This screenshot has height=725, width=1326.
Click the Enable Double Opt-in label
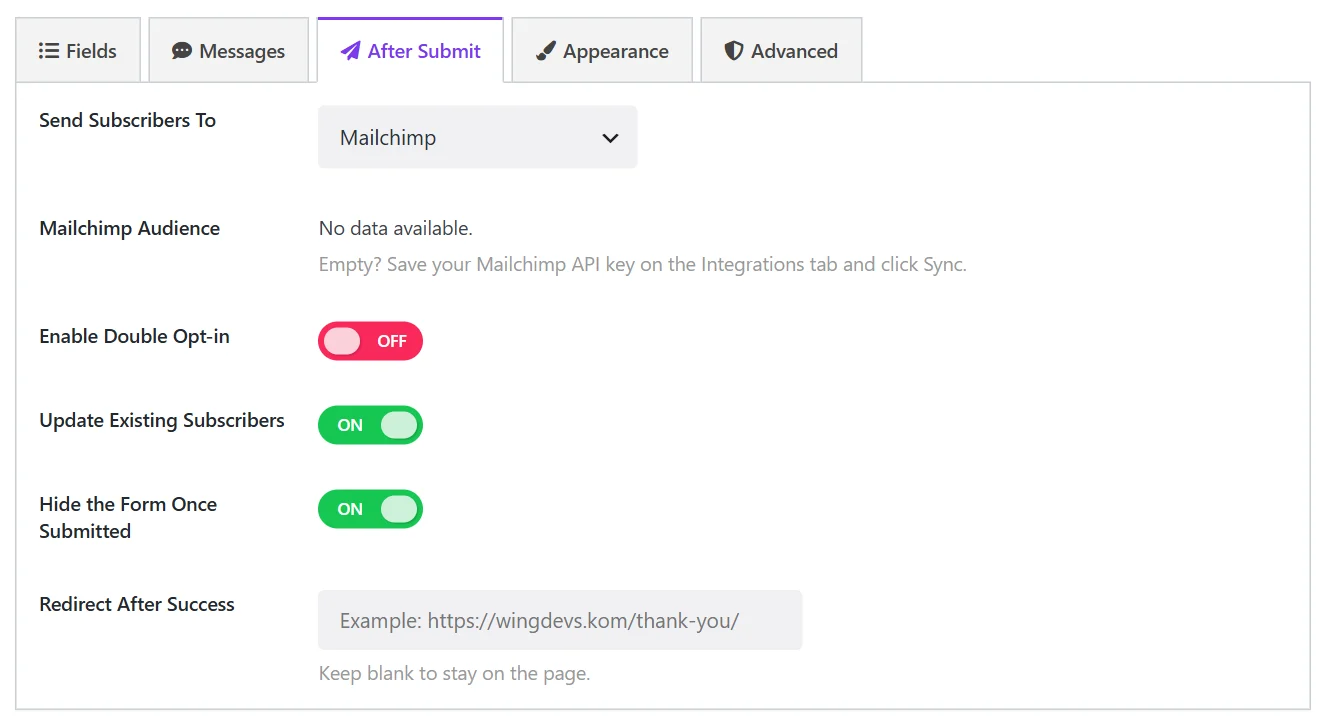[134, 336]
